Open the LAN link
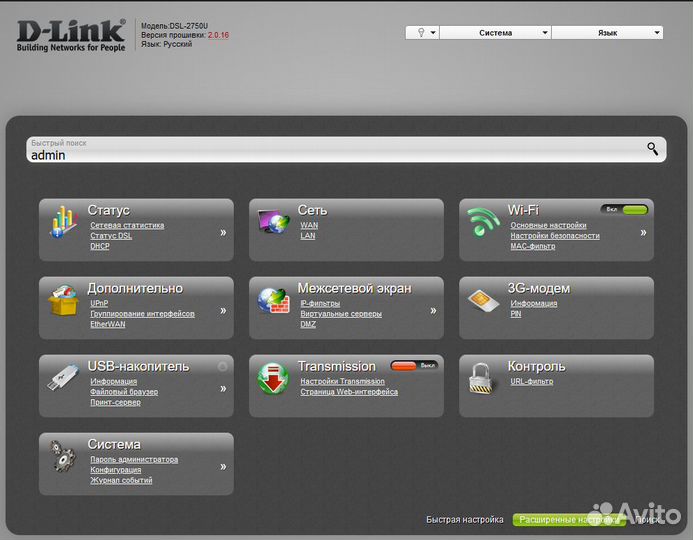This screenshot has height=540, width=693. point(308,236)
